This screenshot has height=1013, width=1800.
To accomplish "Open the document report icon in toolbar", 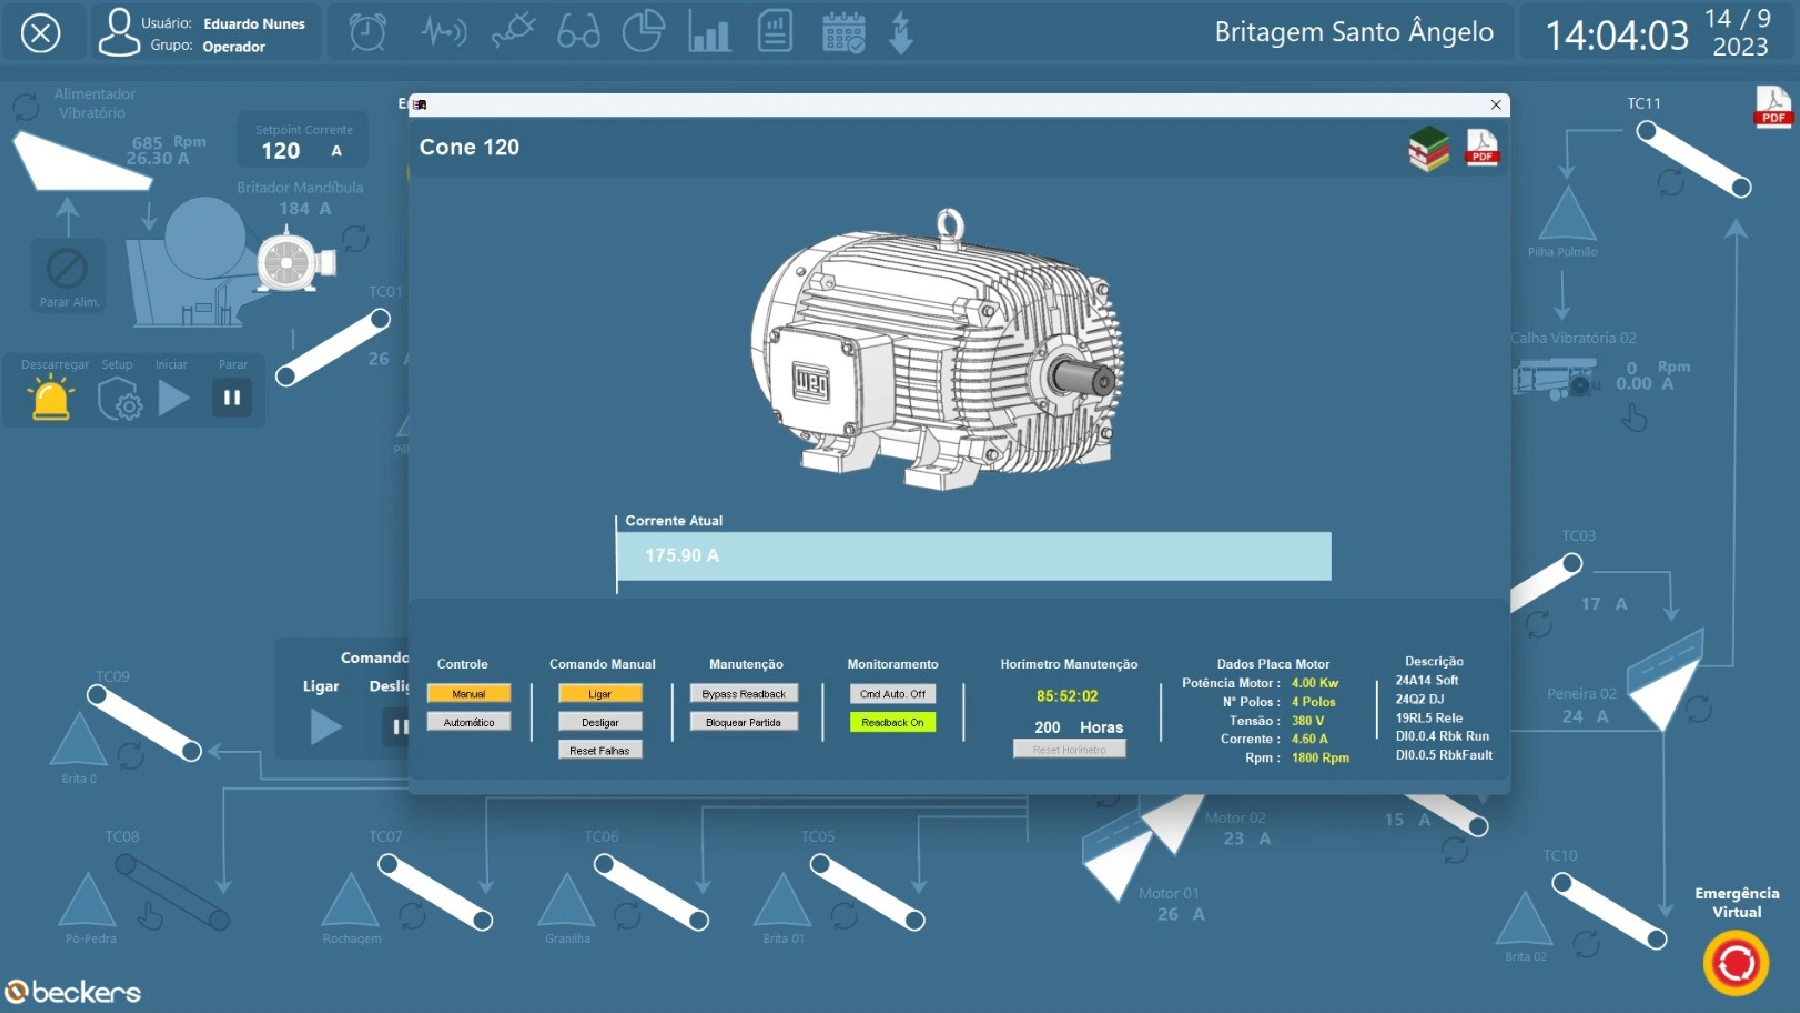I will (x=775, y=31).
